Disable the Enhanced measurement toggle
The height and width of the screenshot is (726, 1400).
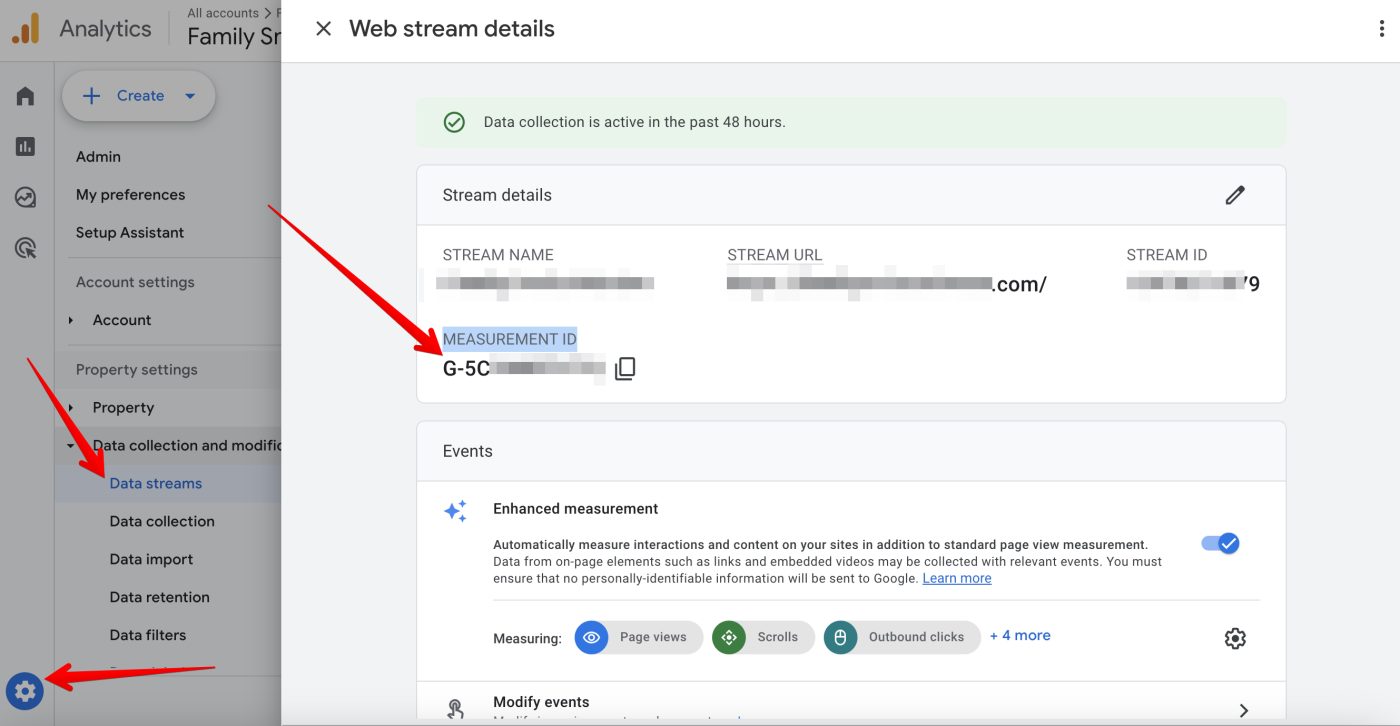click(1220, 543)
